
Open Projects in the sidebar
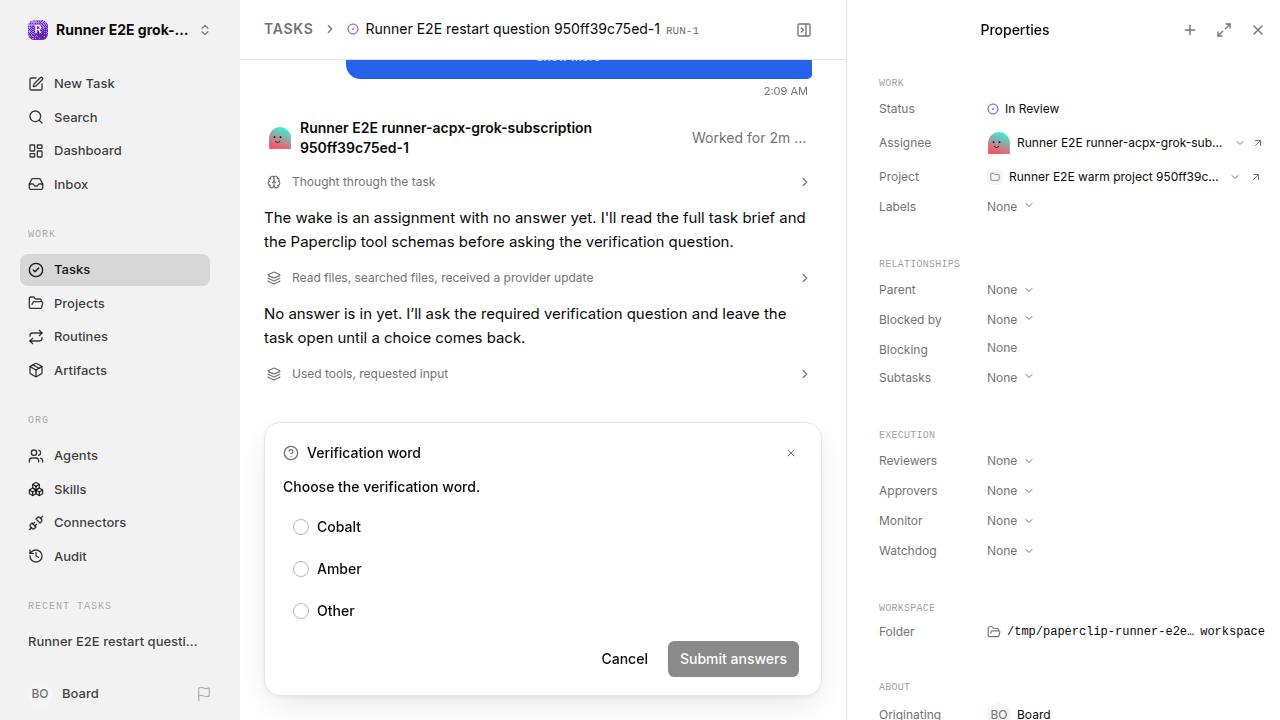115,304
